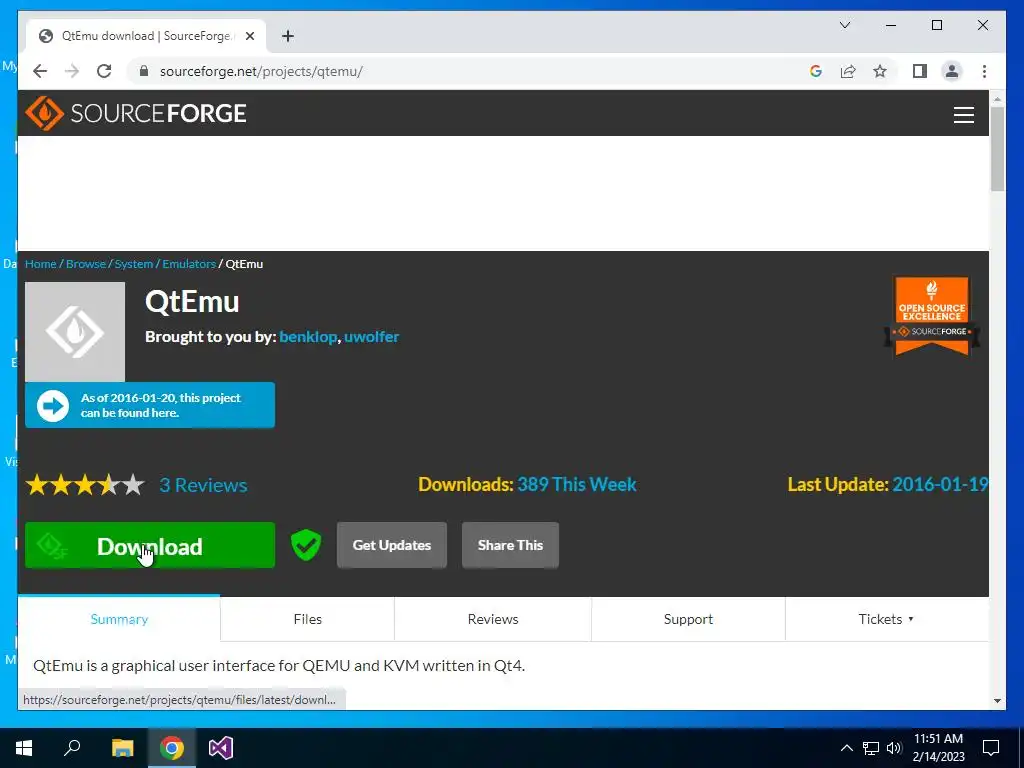Select the QtEmu download browser tab
Image resolution: width=1024 pixels, height=768 pixels.
pos(146,36)
